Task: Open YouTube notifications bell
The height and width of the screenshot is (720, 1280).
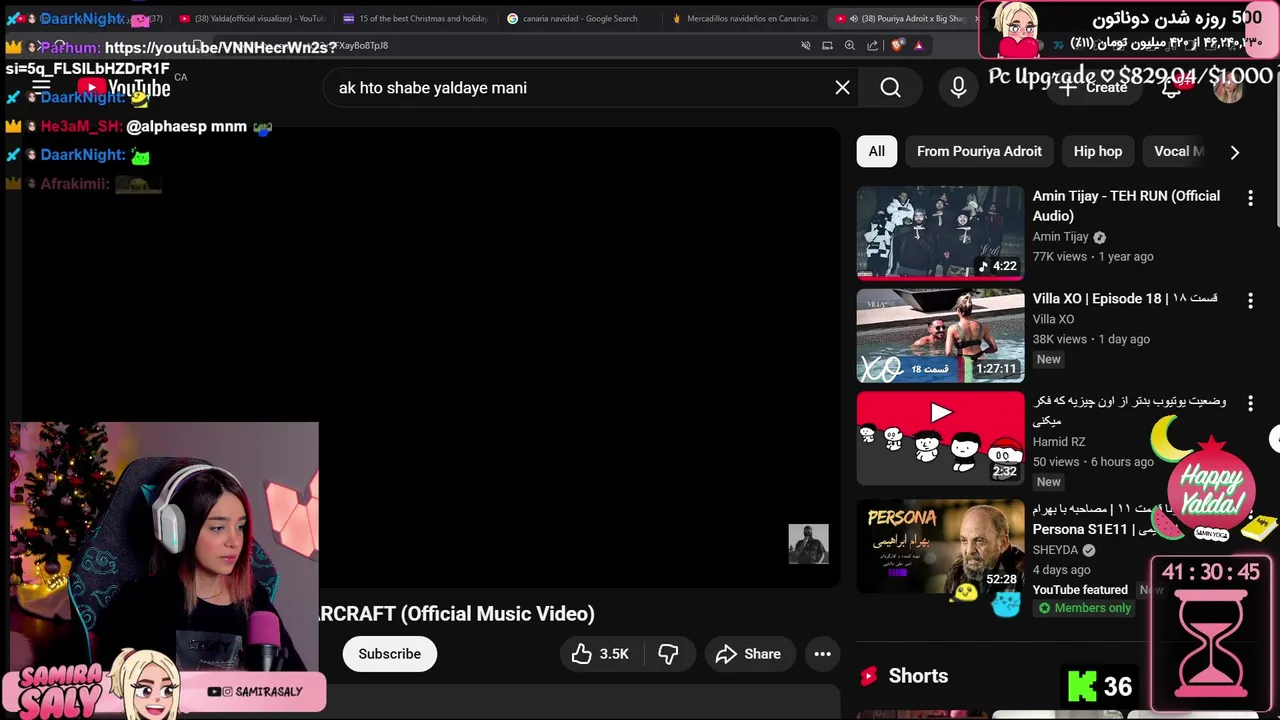Action: tap(1172, 88)
